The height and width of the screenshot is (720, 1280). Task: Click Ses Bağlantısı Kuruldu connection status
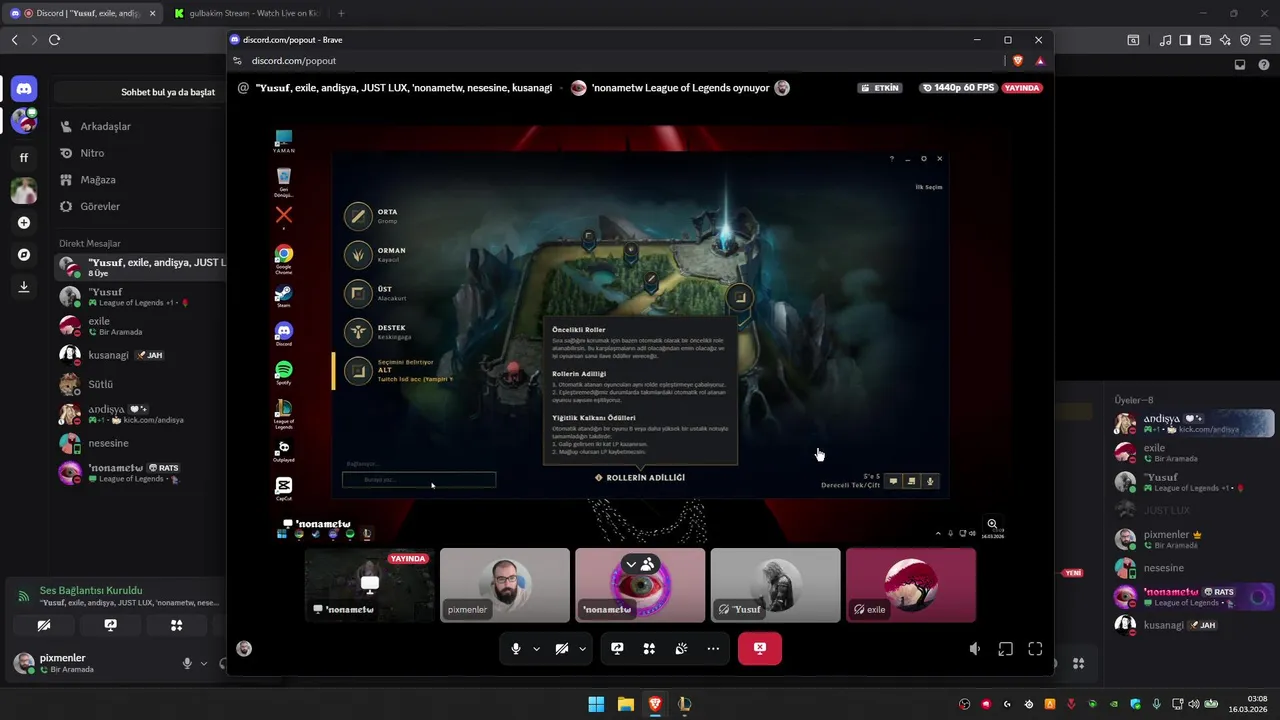coord(91,591)
